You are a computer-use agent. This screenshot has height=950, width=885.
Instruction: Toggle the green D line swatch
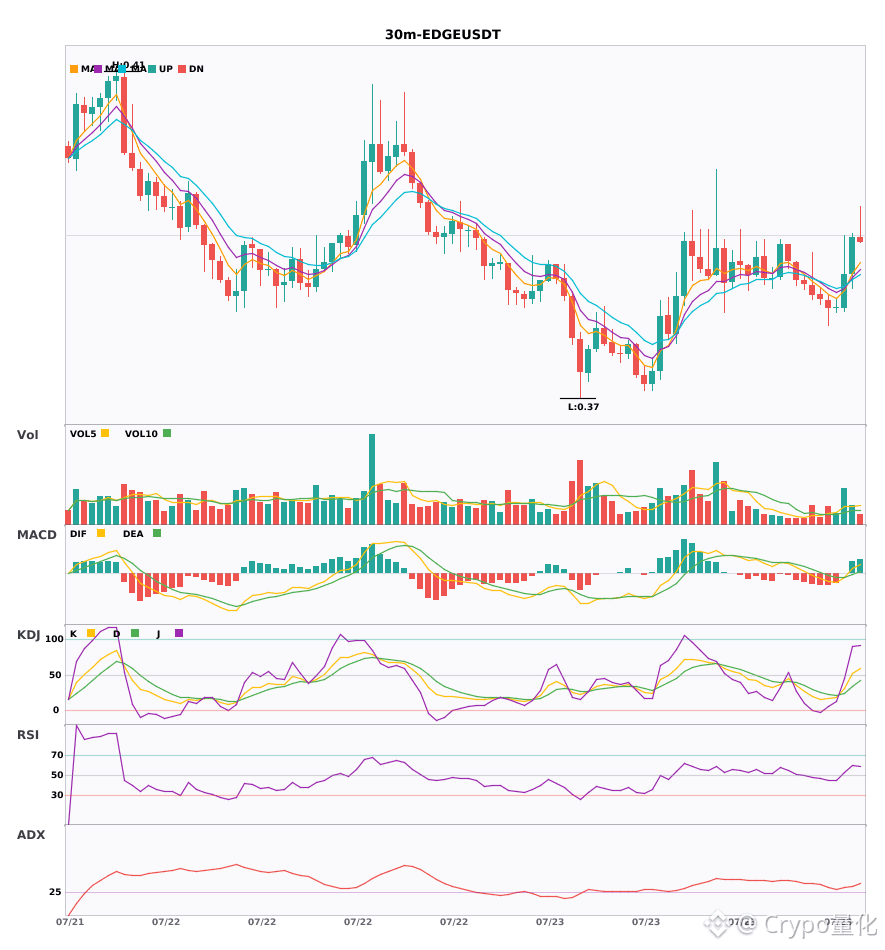[135, 633]
